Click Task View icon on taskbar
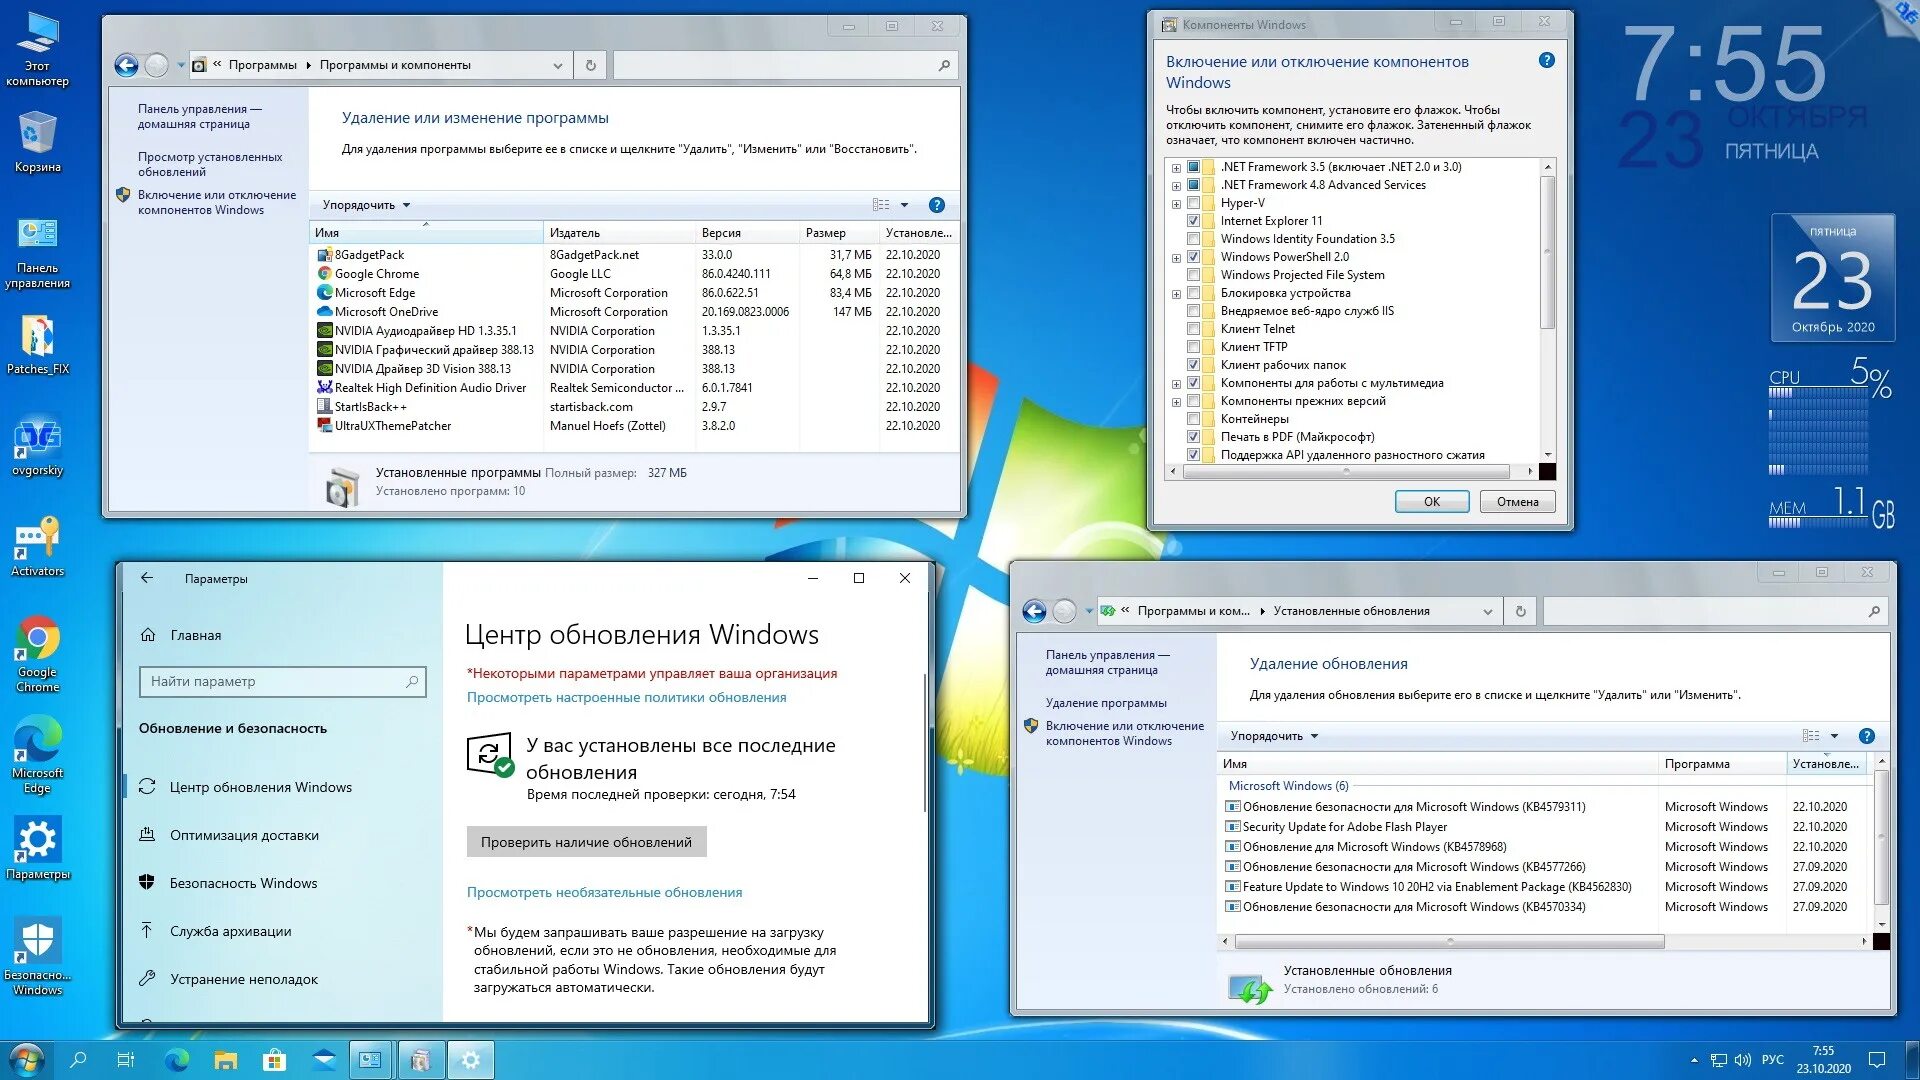Screen dimensions: 1920x1080 [x=126, y=1060]
